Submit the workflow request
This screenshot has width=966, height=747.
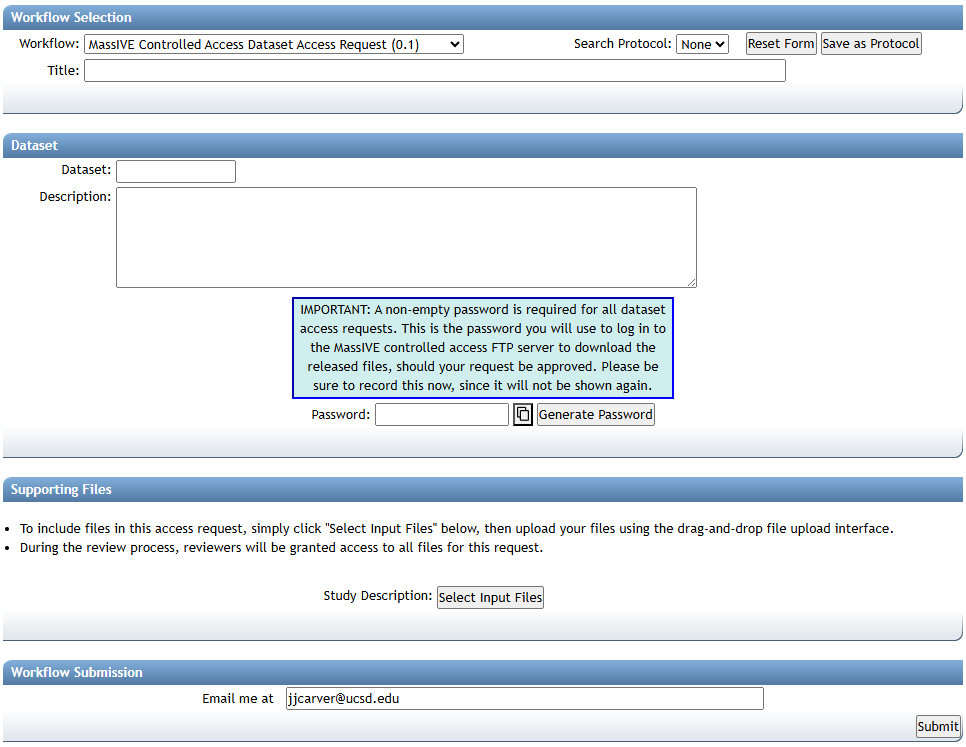coord(938,727)
